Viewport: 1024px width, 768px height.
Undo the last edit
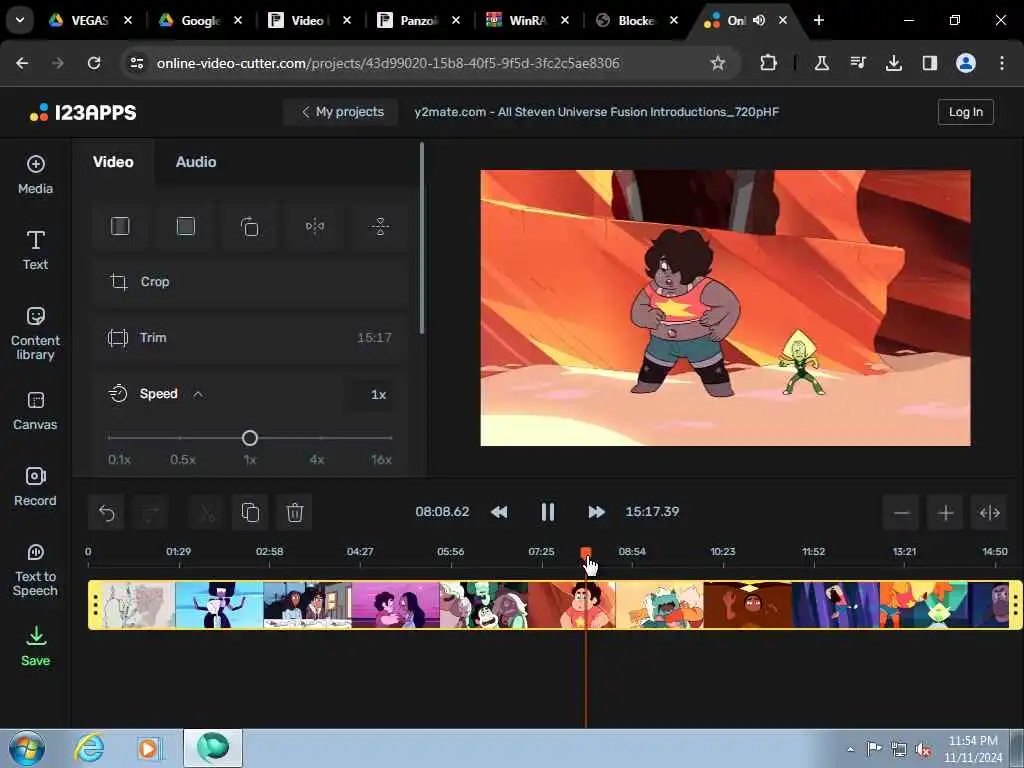pyautogui.click(x=106, y=513)
